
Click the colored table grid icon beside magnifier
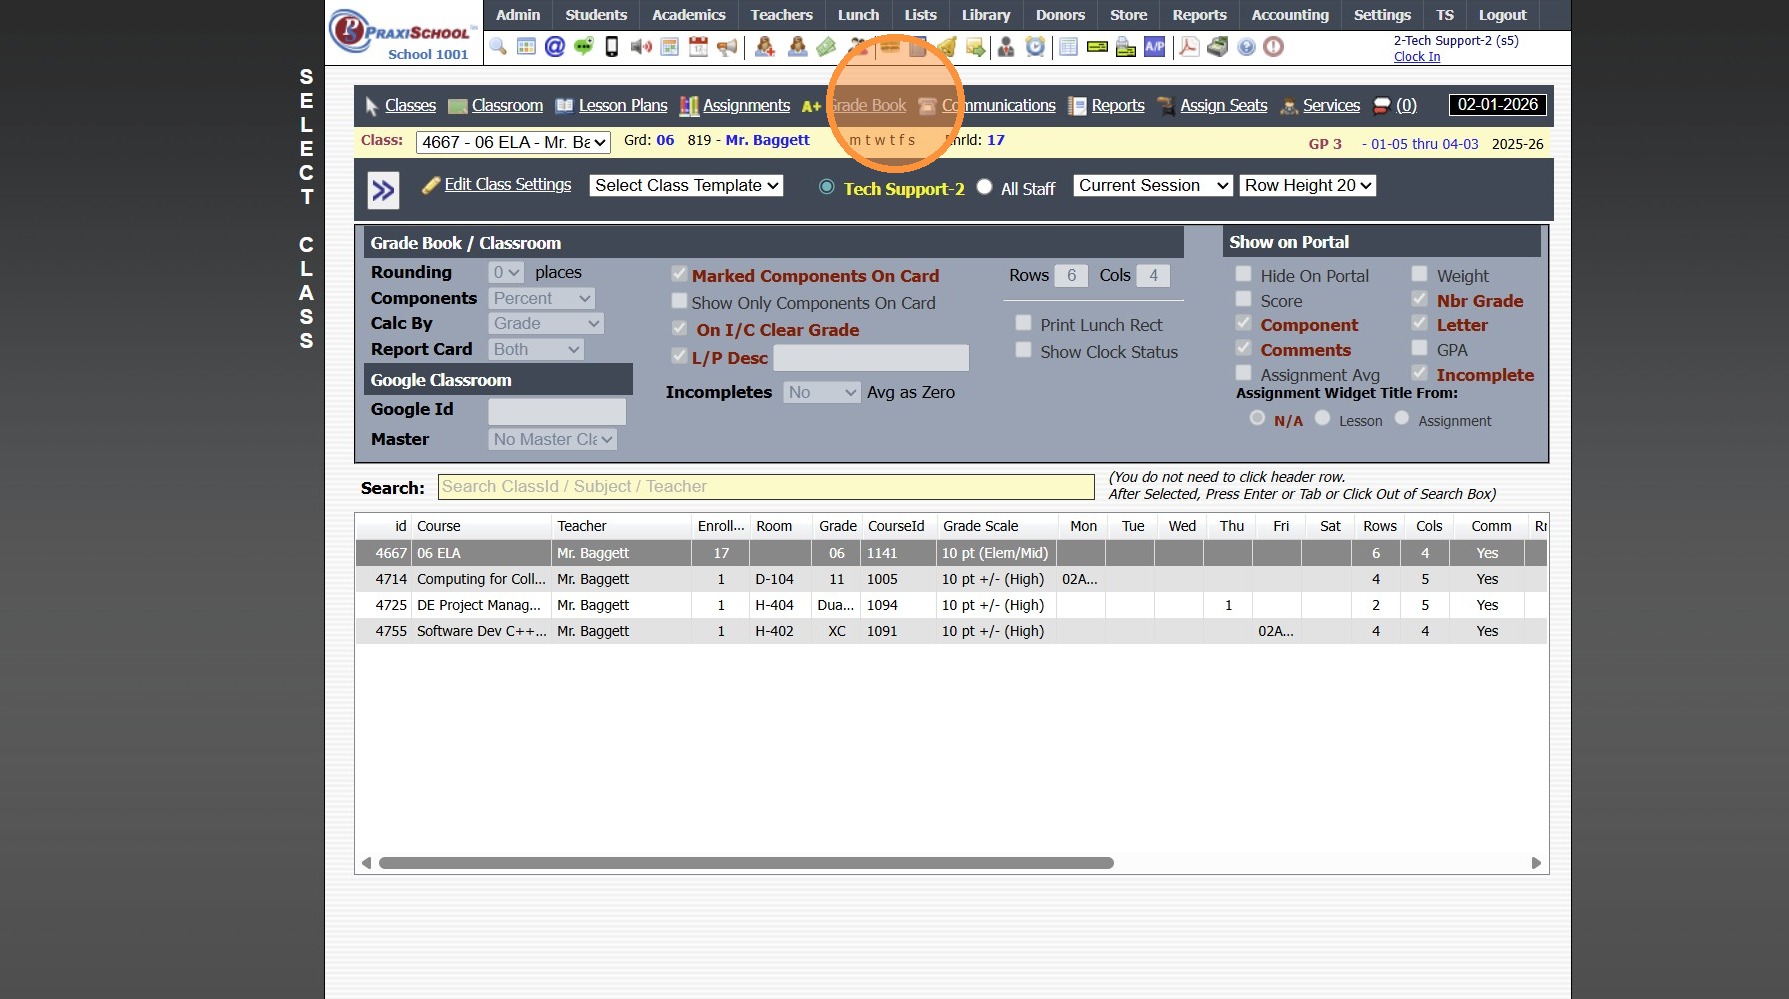click(x=526, y=47)
